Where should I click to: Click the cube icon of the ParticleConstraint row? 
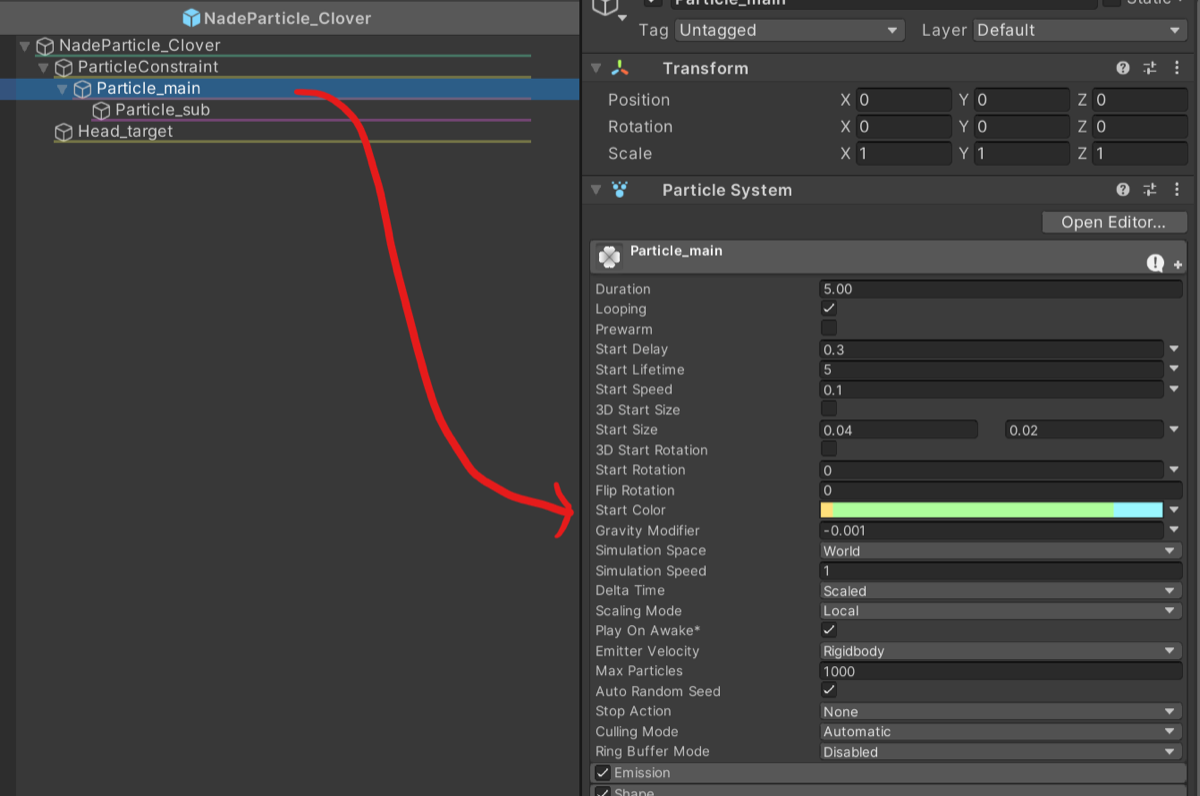click(x=64, y=67)
